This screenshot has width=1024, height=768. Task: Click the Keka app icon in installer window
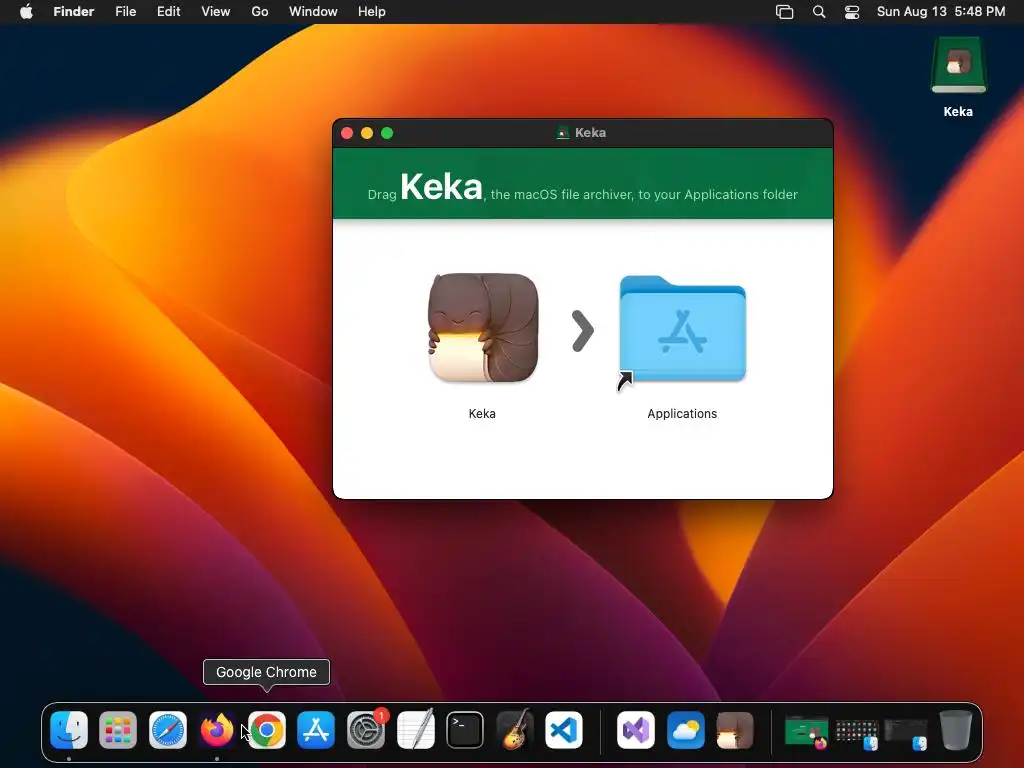tap(483, 328)
